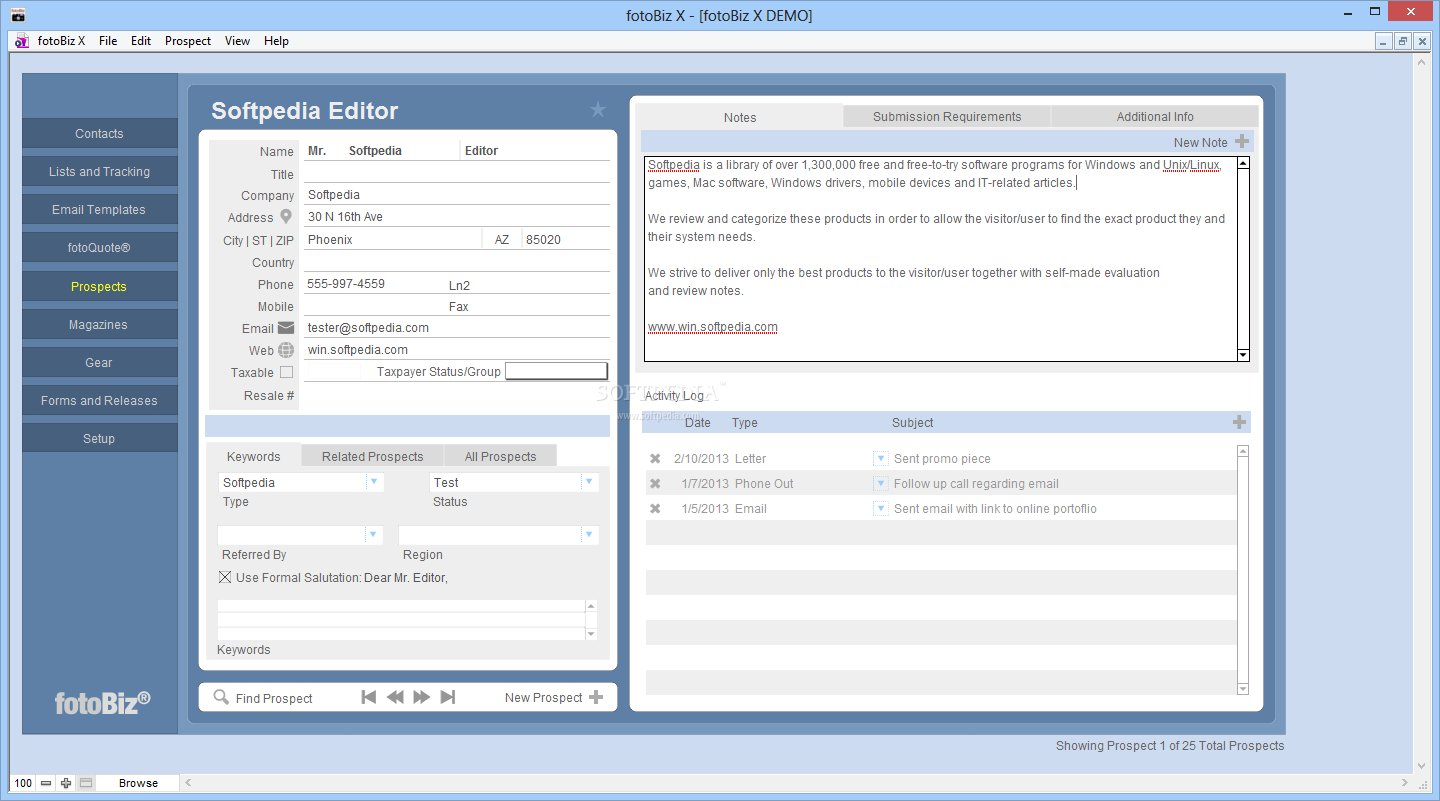Screen dimensions: 1440x801
Task: Click Activity Log scrollbar down arrow
Action: 1243,688
